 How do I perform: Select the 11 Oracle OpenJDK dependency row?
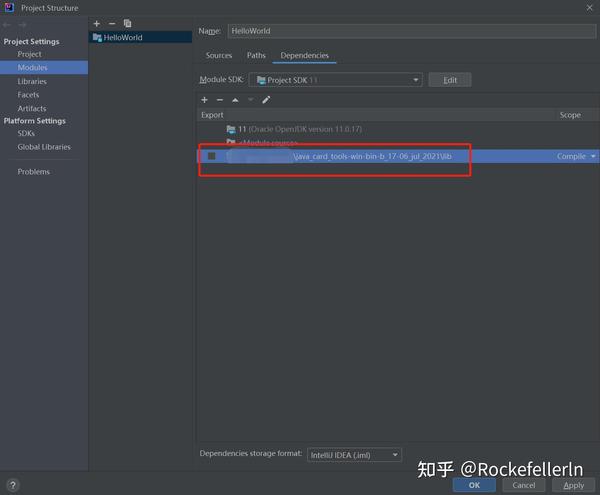[x=398, y=129]
